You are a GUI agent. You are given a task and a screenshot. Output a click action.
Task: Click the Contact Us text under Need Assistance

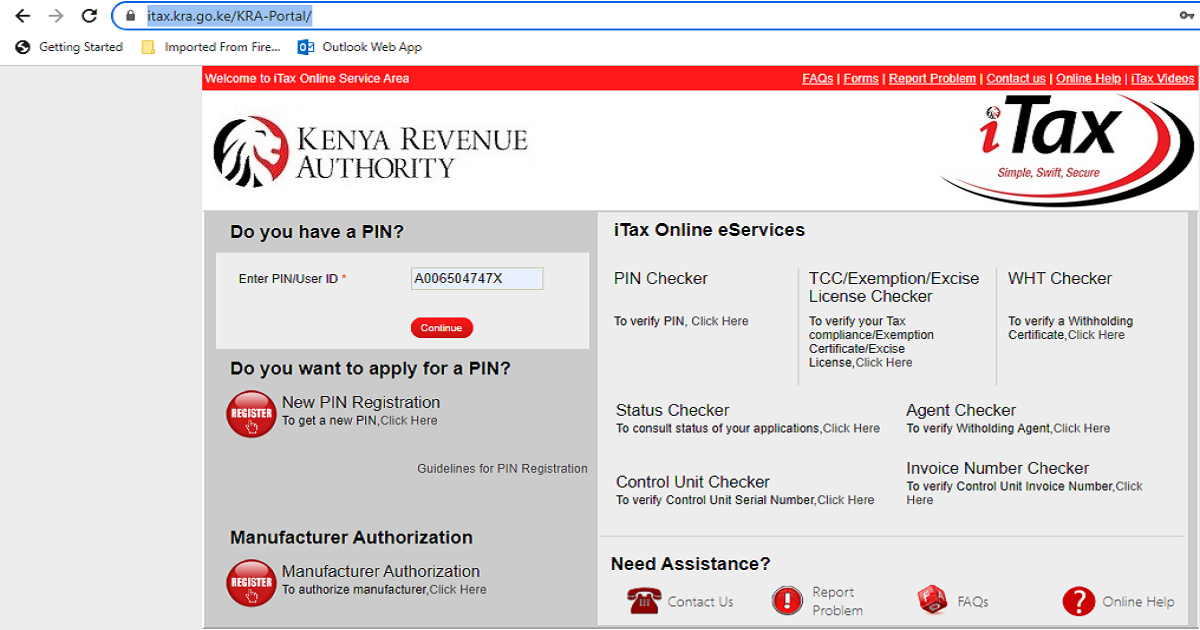click(x=700, y=602)
